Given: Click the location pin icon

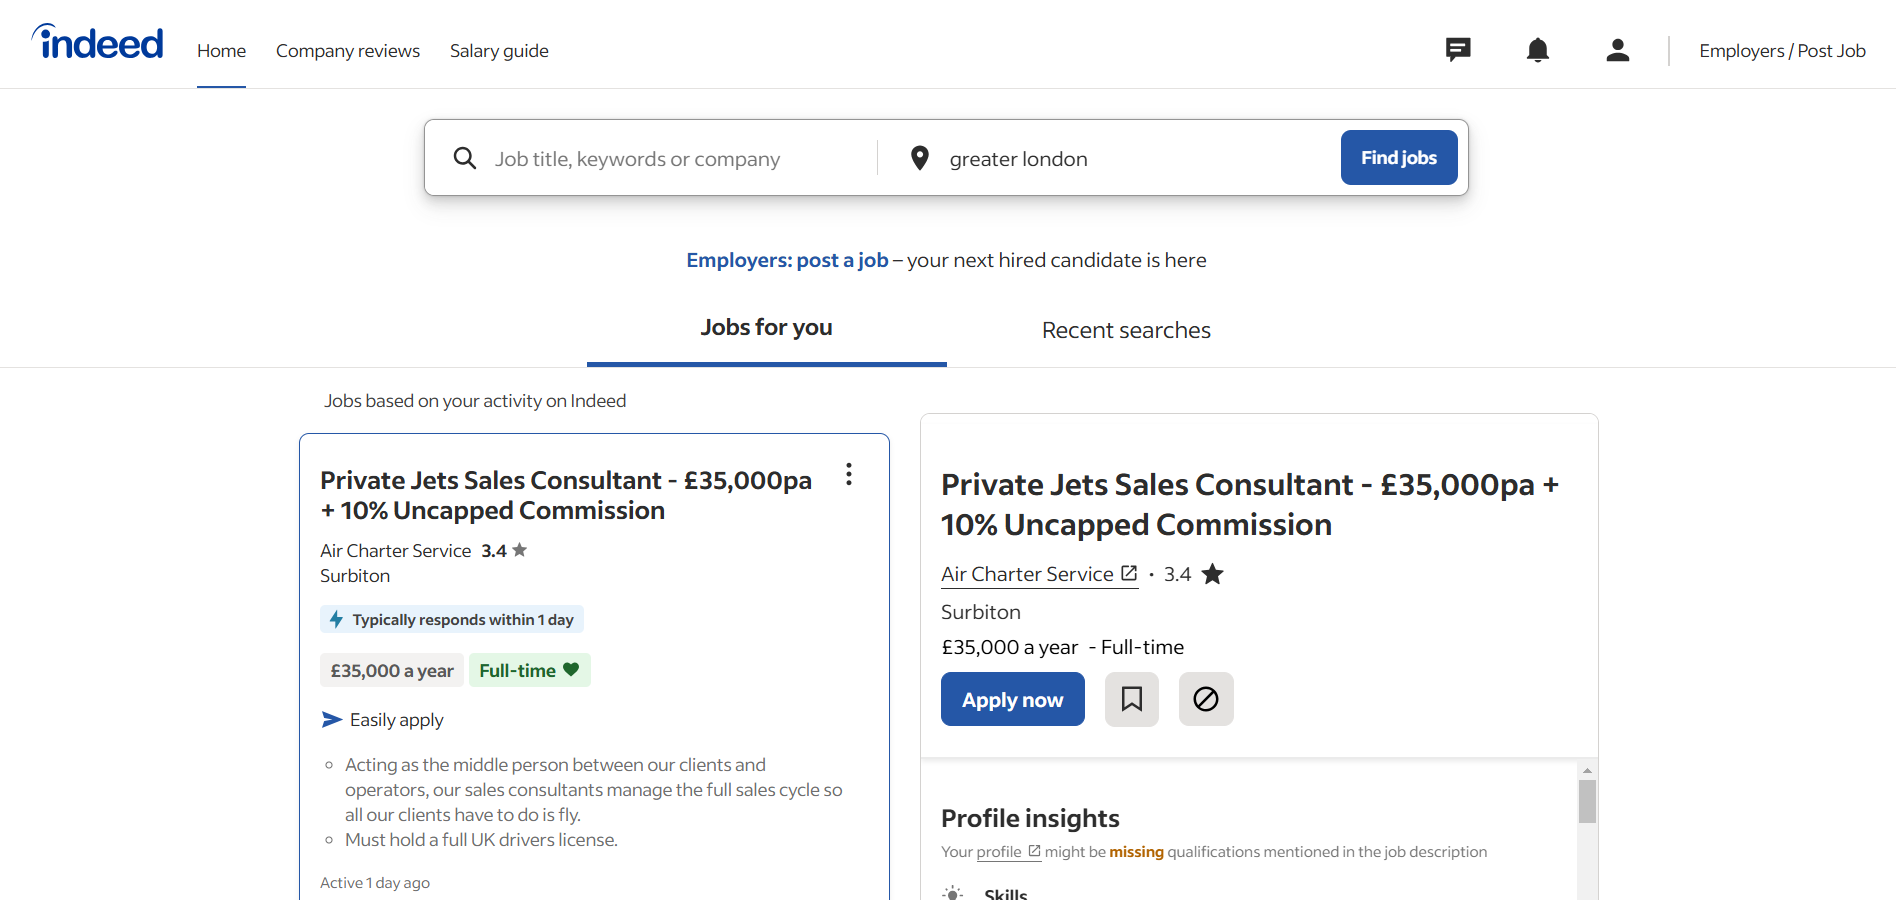Looking at the screenshot, I should point(920,158).
